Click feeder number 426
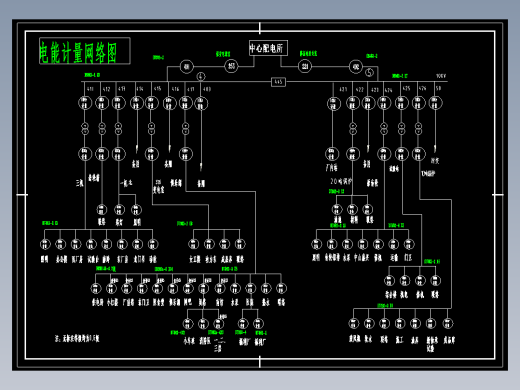 pos(423,88)
